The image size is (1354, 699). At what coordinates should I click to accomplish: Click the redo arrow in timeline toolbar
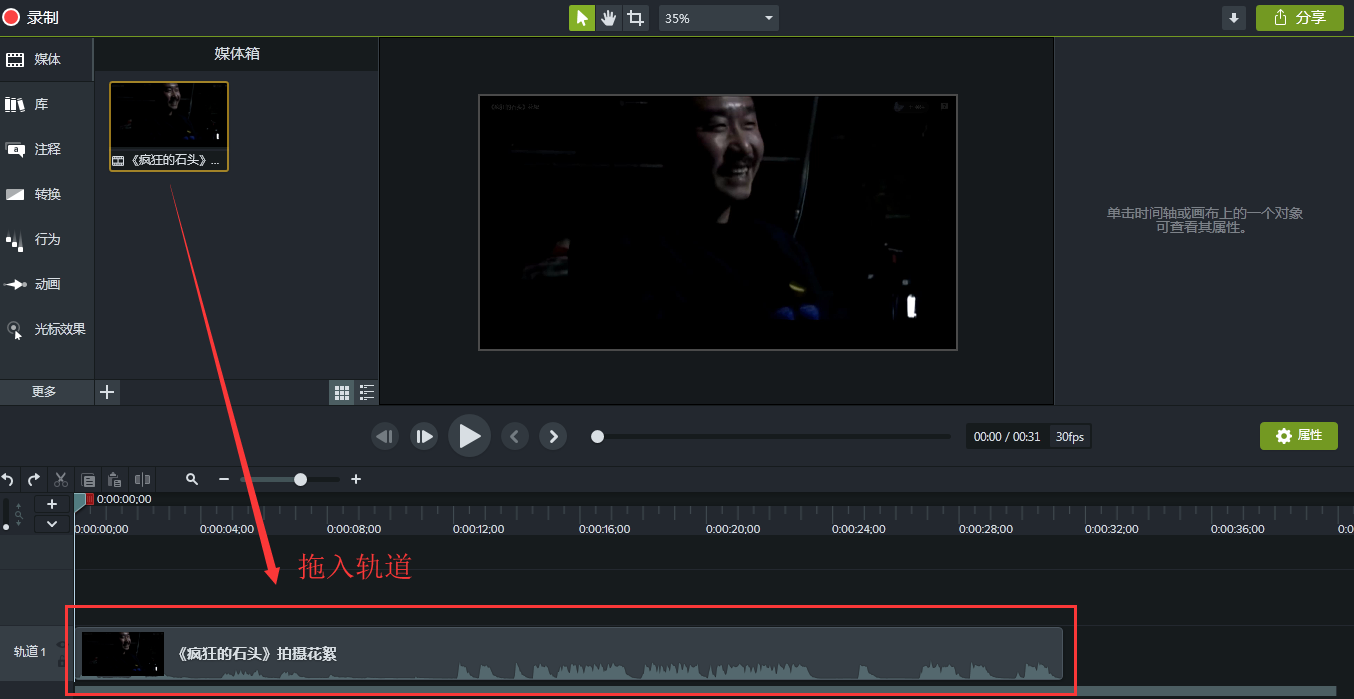click(34, 479)
